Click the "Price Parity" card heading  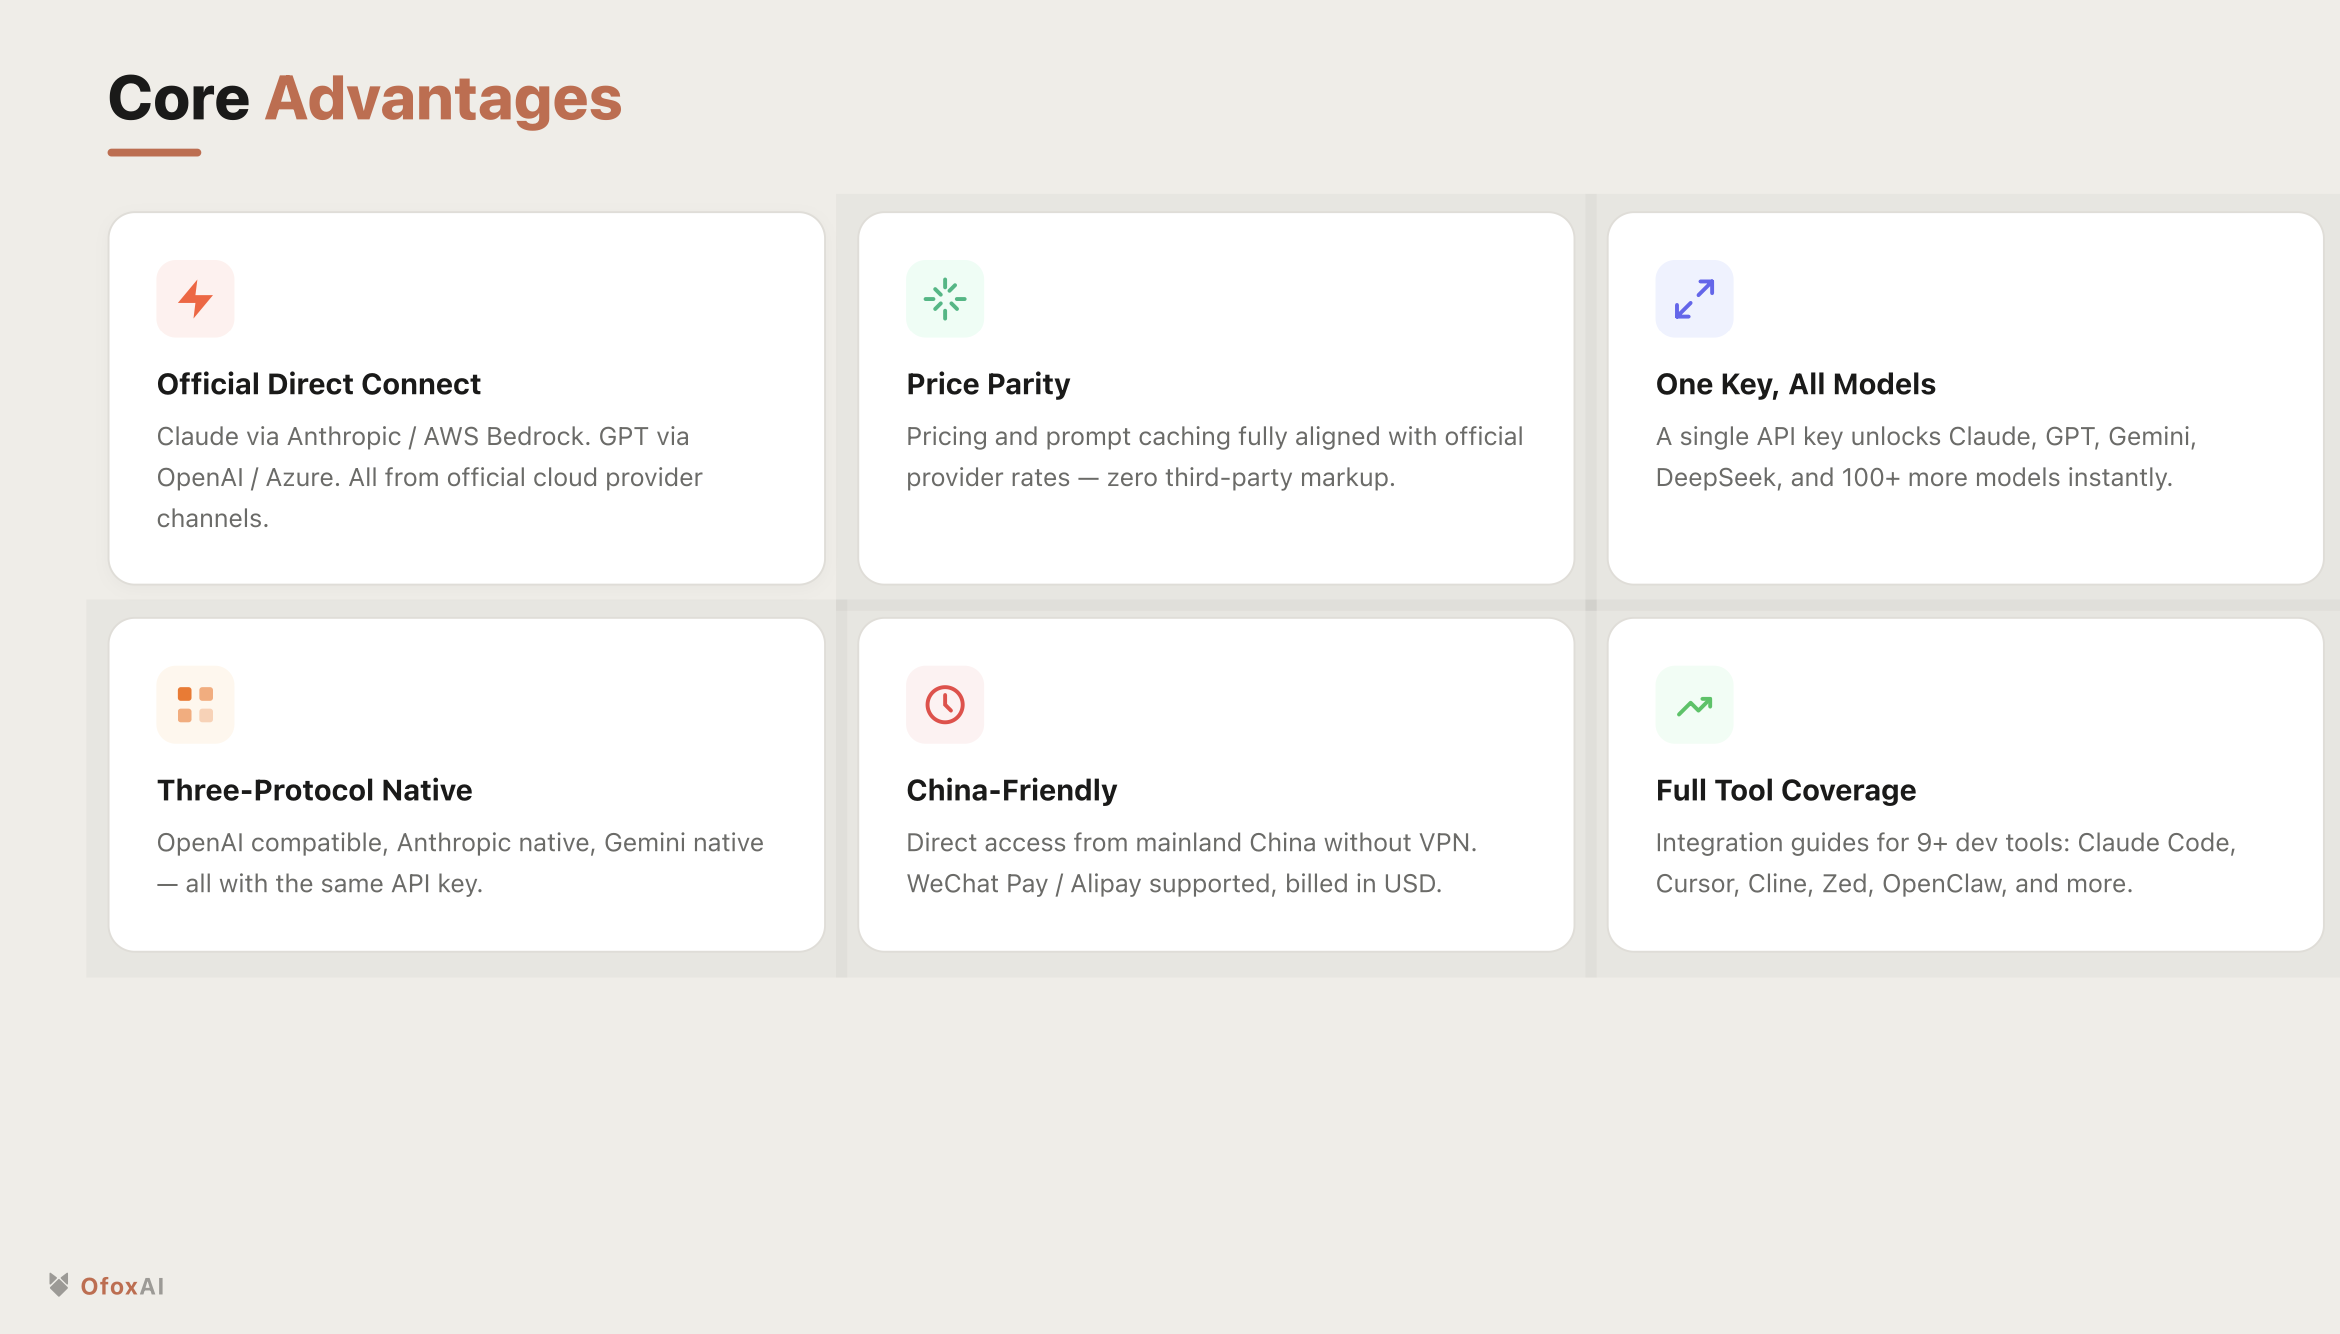tap(988, 384)
